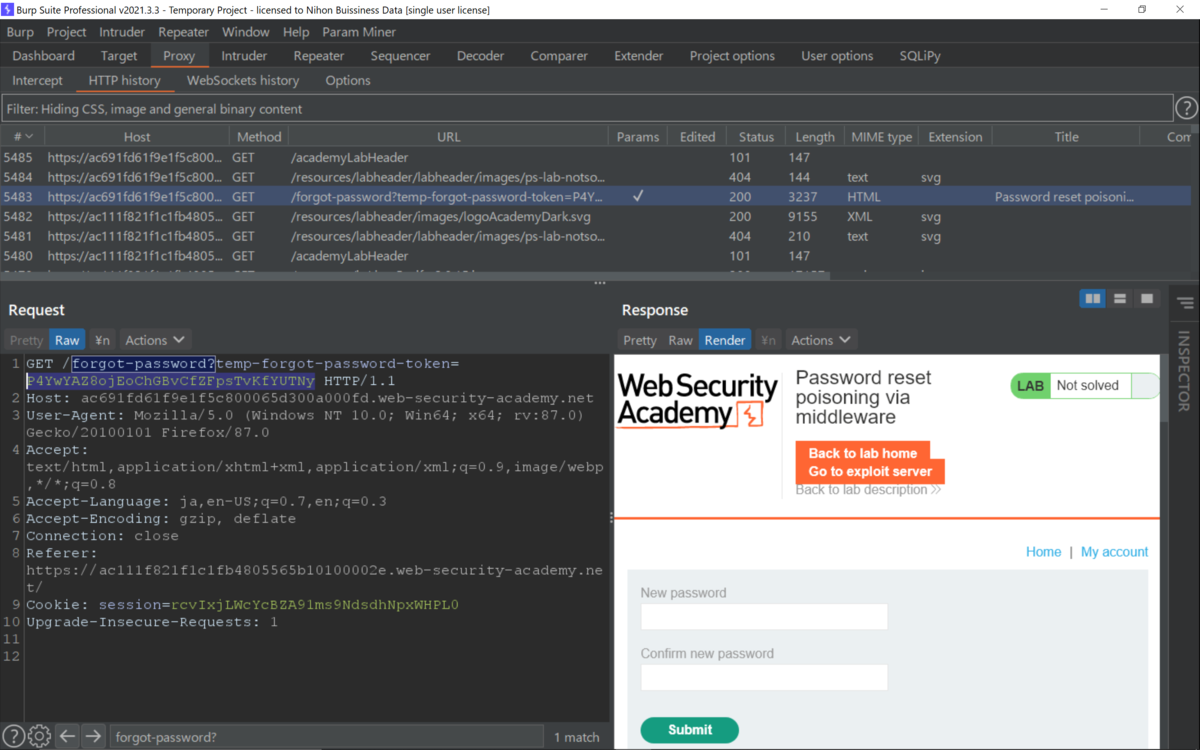Switch to the User options tab

tap(837, 56)
